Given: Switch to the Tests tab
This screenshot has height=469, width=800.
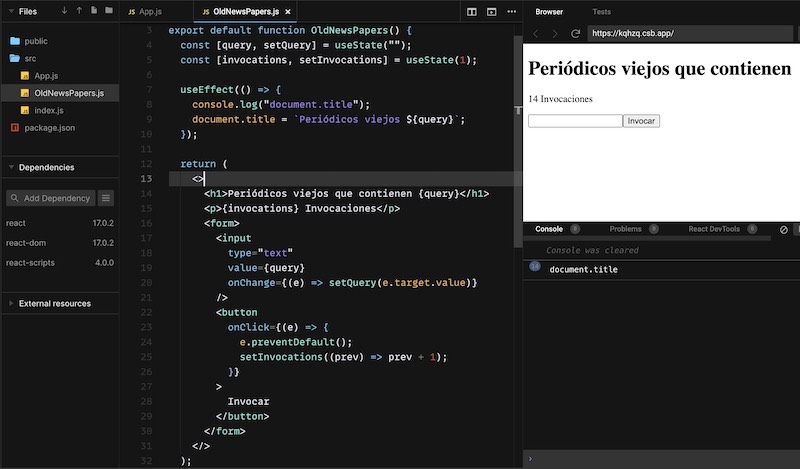Looking at the screenshot, I should (x=601, y=12).
